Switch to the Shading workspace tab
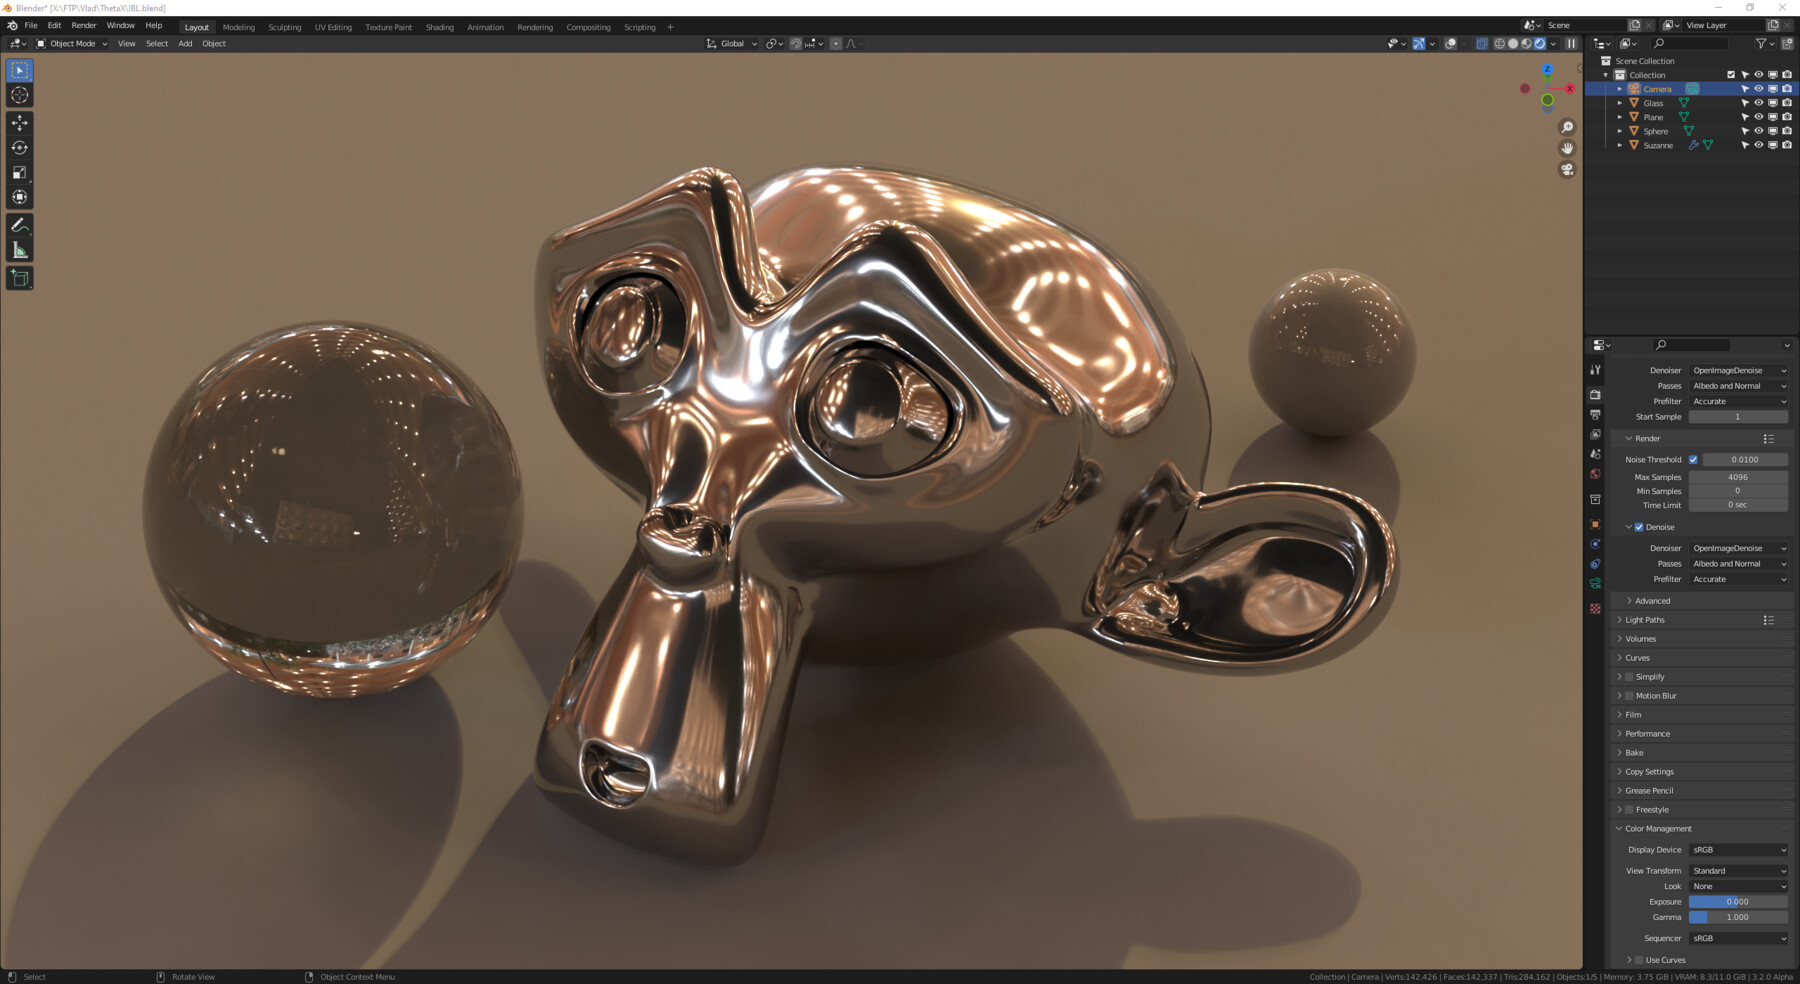Viewport: 1800px width, 984px height. 439,27
